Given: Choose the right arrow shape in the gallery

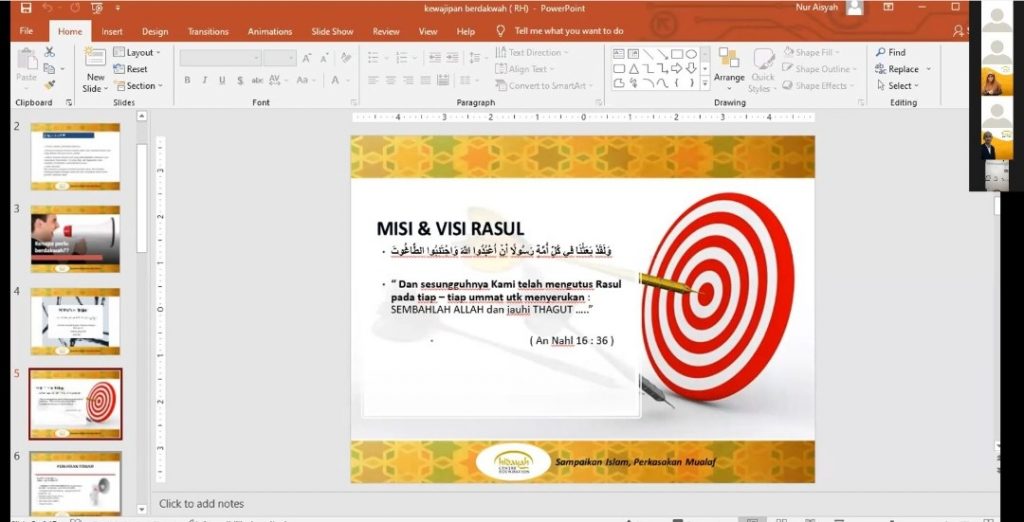Looking at the screenshot, I should 677,69.
